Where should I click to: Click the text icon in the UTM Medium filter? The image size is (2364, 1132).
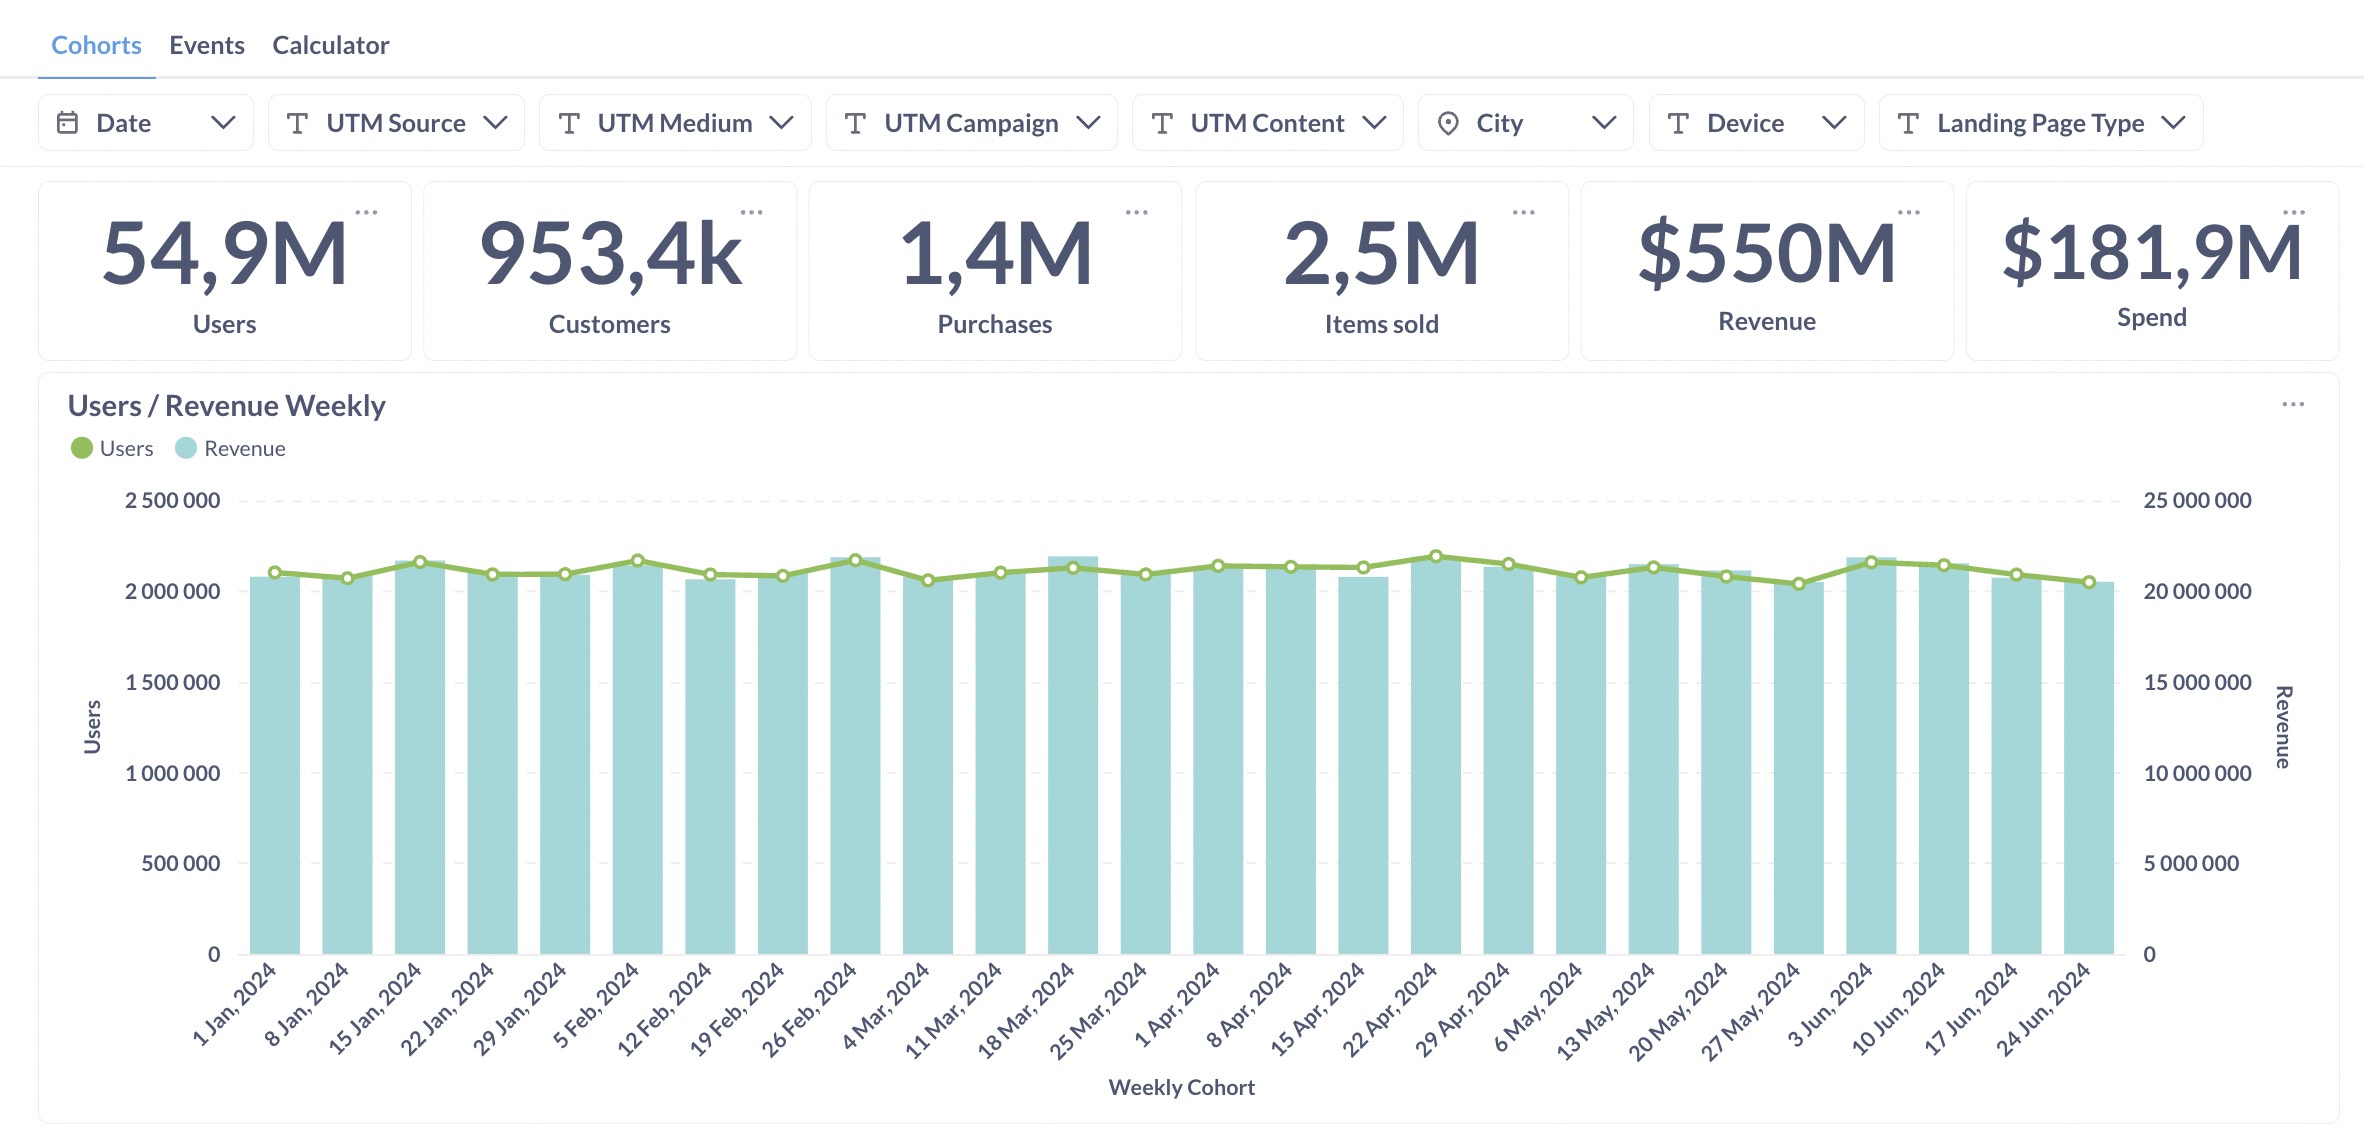coord(569,122)
